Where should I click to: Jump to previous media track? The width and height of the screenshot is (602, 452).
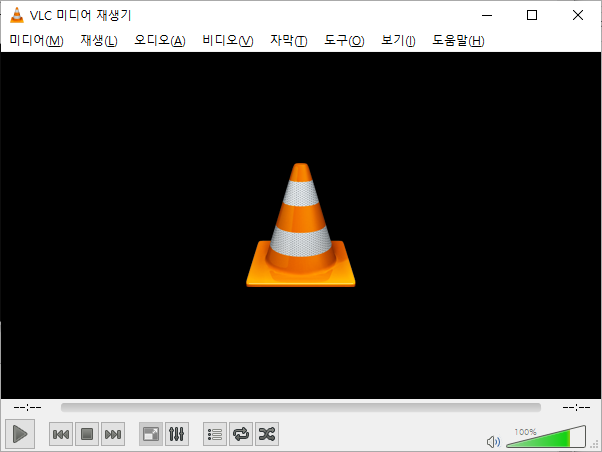pyautogui.click(x=61, y=434)
